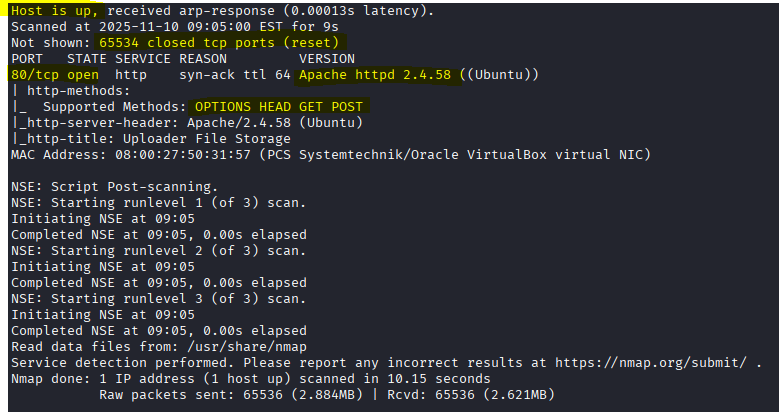Click the "Nmap done" summary line
Screen dimensions: 779x412
pyautogui.click(x=250, y=379)
